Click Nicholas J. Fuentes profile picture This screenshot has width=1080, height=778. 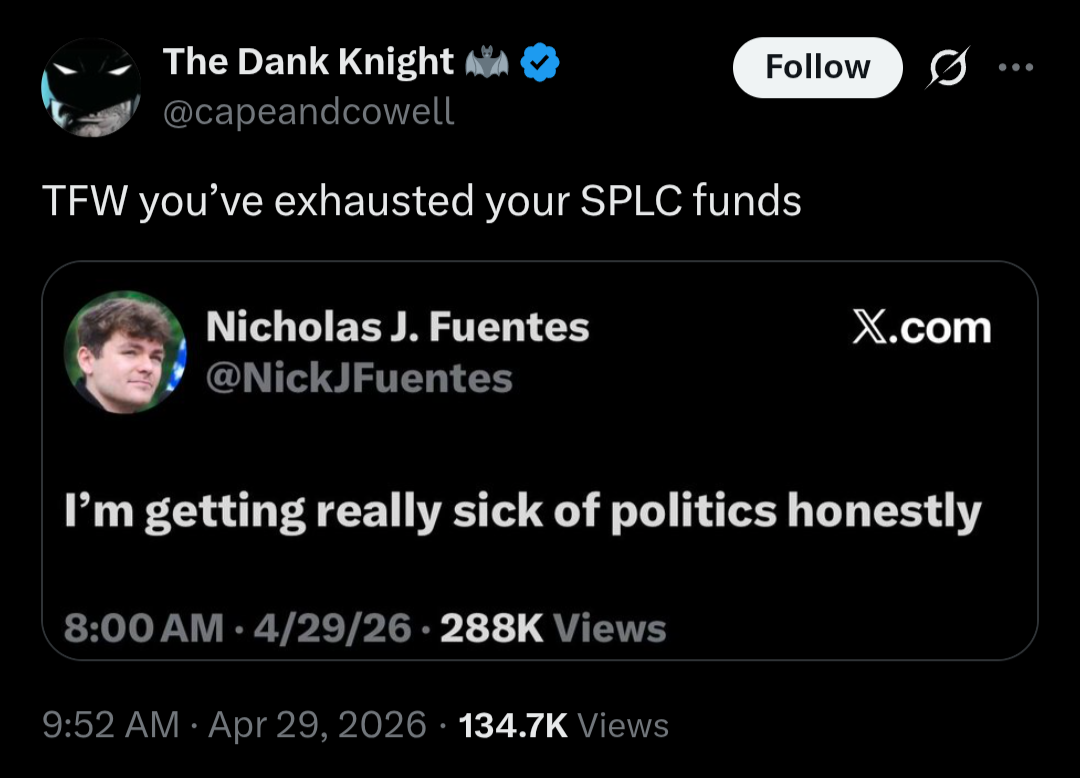point(125,352)
